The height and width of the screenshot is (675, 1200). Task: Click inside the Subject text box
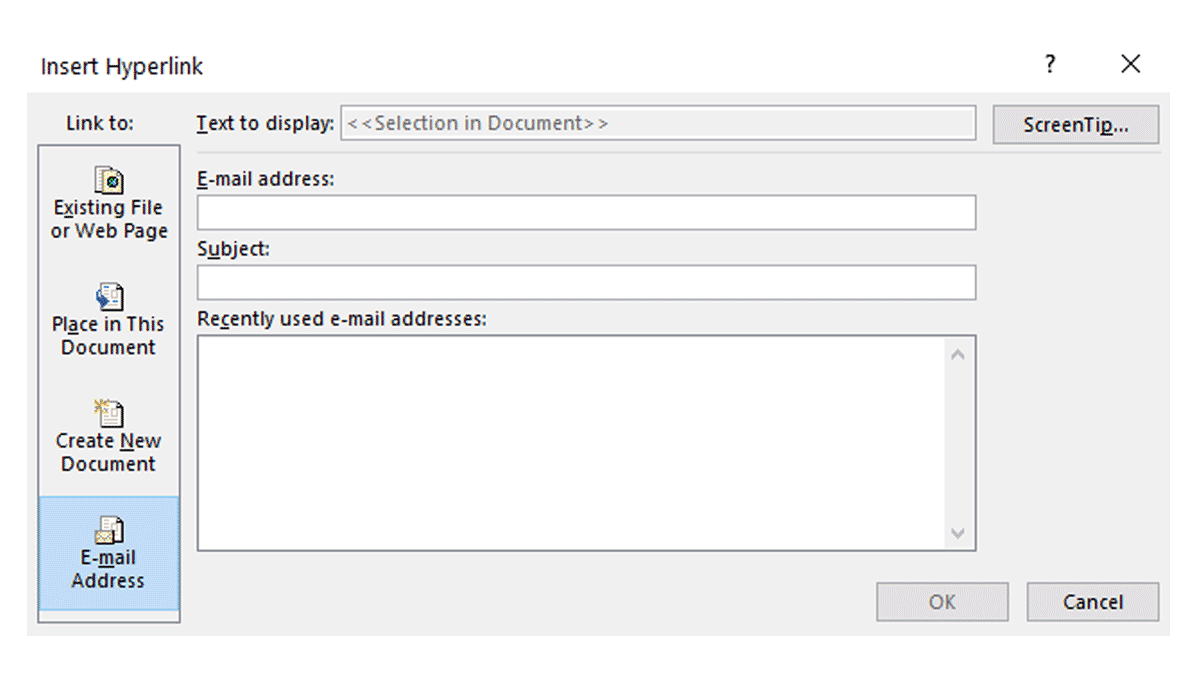click(586, 283)
